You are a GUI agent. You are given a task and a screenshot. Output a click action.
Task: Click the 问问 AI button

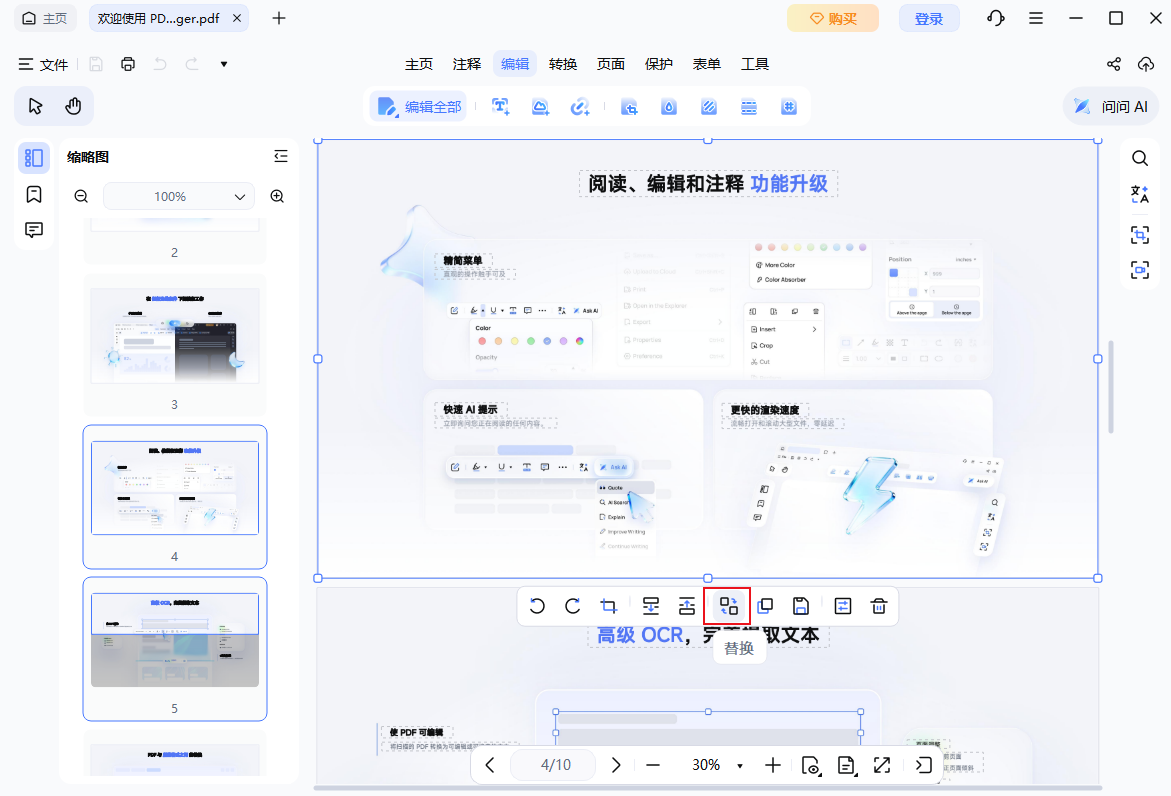click(x=1111, y=107)
